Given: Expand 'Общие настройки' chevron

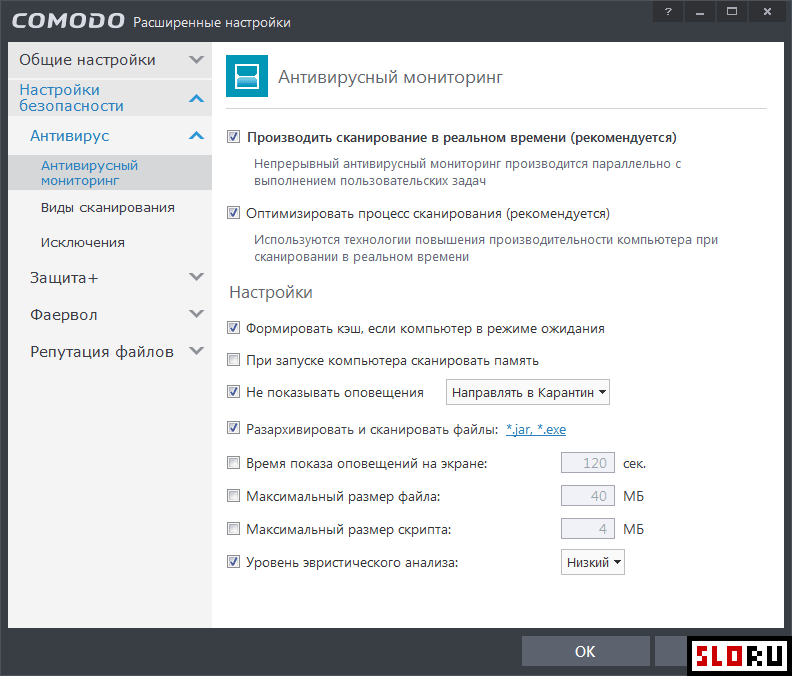Looking at the screenshot, I should click(x=196, y=60).
